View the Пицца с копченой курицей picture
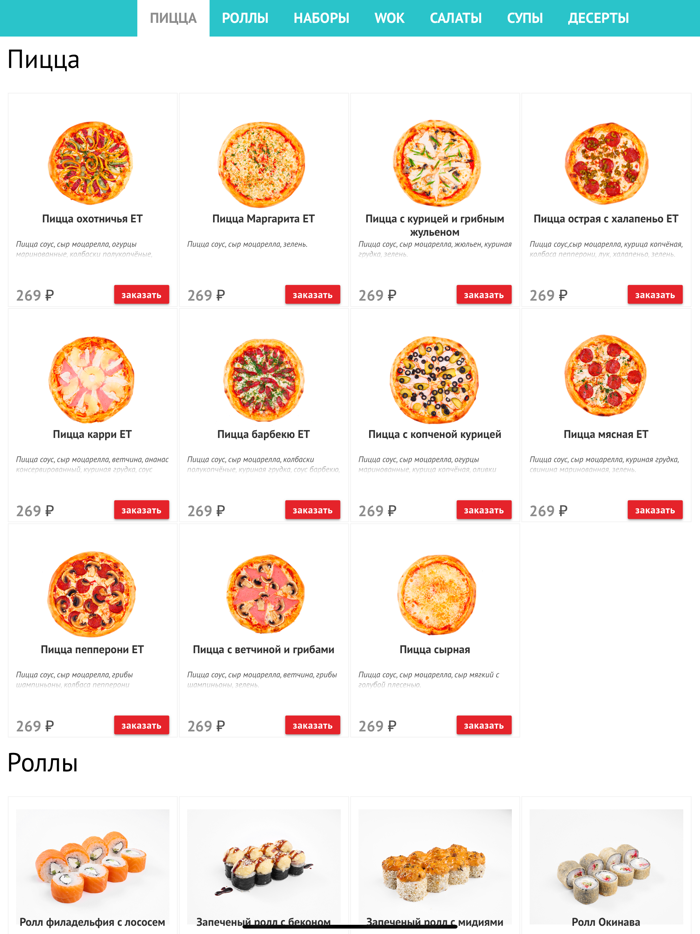Image resolution: width=700 pixels, height=934 pixels. coord(434,379)
